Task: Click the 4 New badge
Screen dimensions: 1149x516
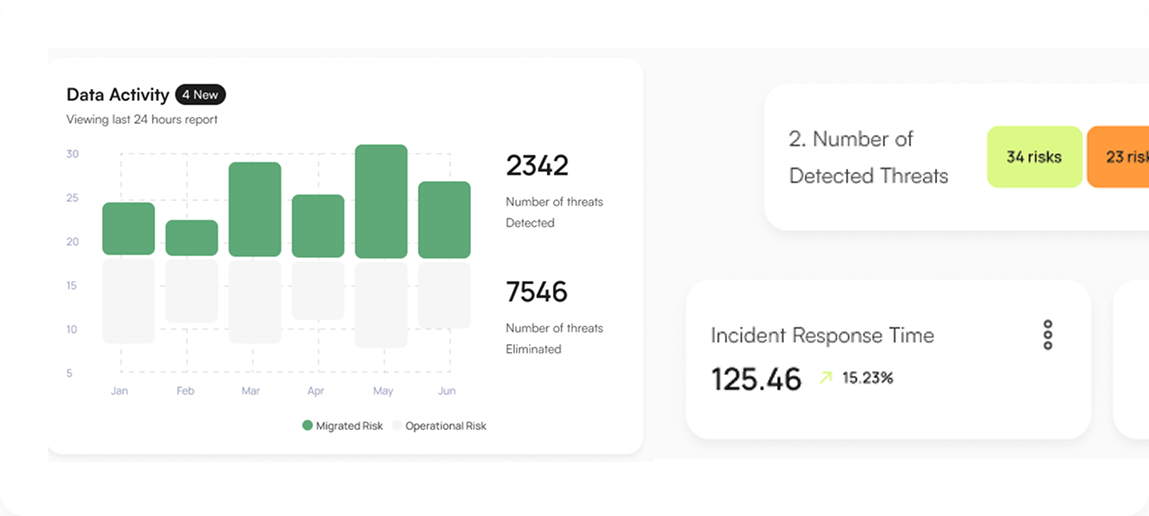Action: (x=200, y=95)
